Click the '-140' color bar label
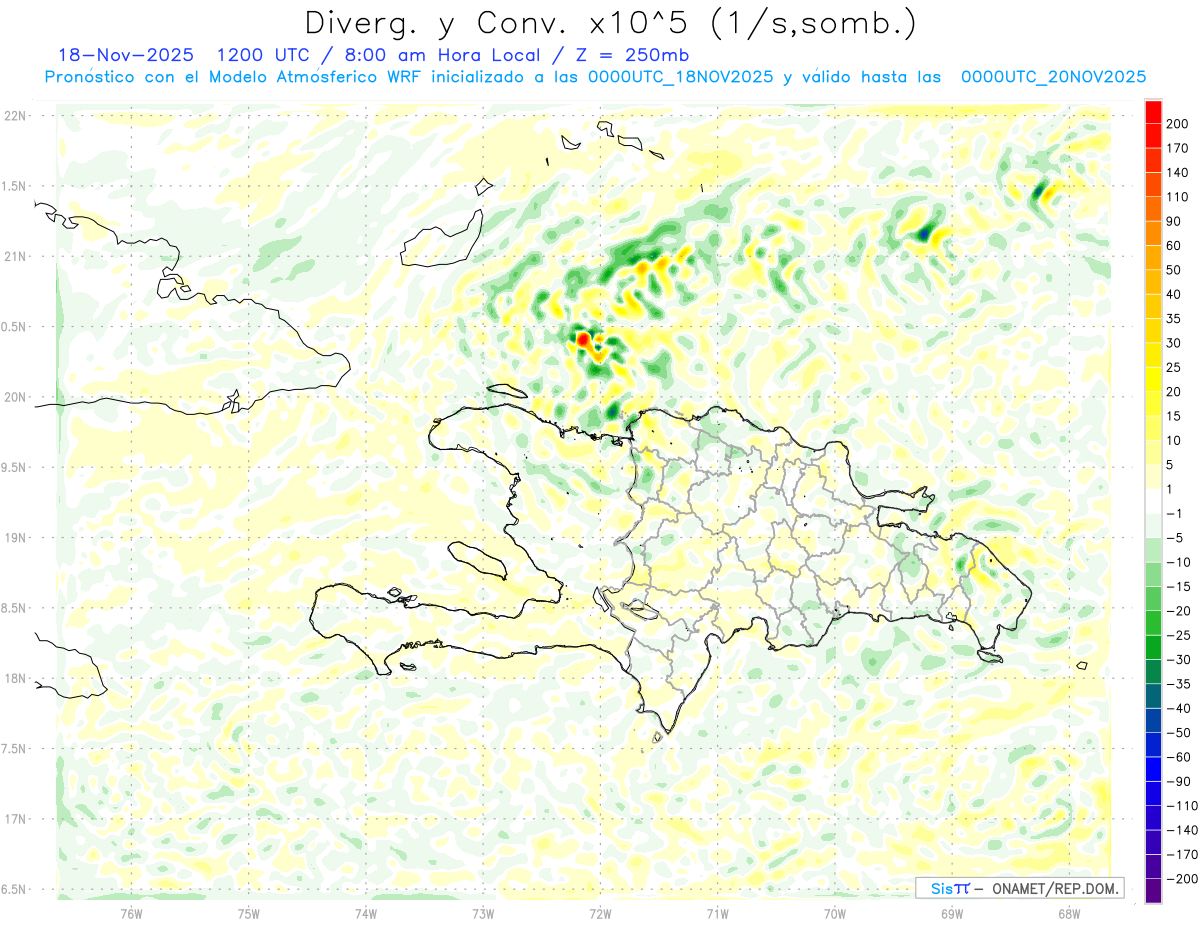The image size is (1200, 927). point(1181,830)
